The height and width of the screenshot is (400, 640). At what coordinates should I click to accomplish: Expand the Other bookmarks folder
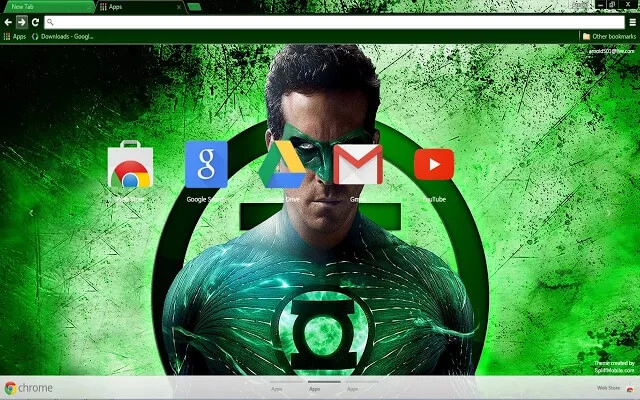coord(609,36)
